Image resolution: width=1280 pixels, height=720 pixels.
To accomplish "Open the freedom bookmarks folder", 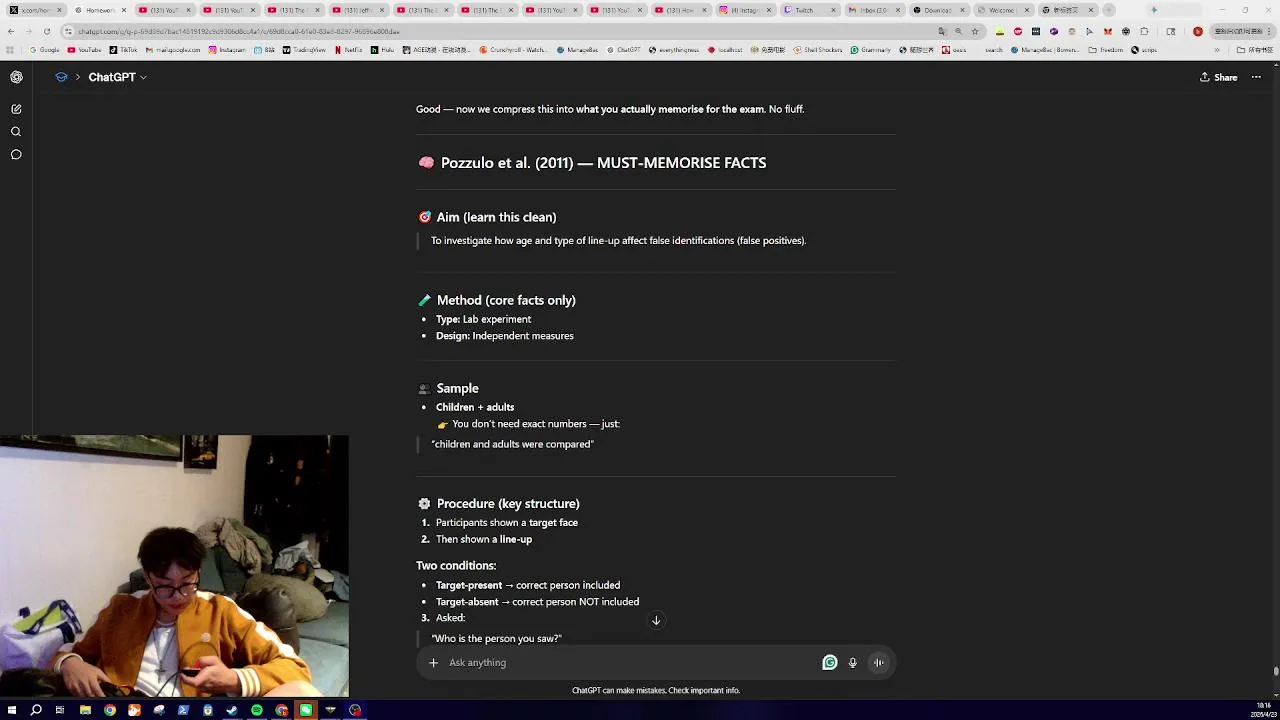I will [x=1106, y=49].
